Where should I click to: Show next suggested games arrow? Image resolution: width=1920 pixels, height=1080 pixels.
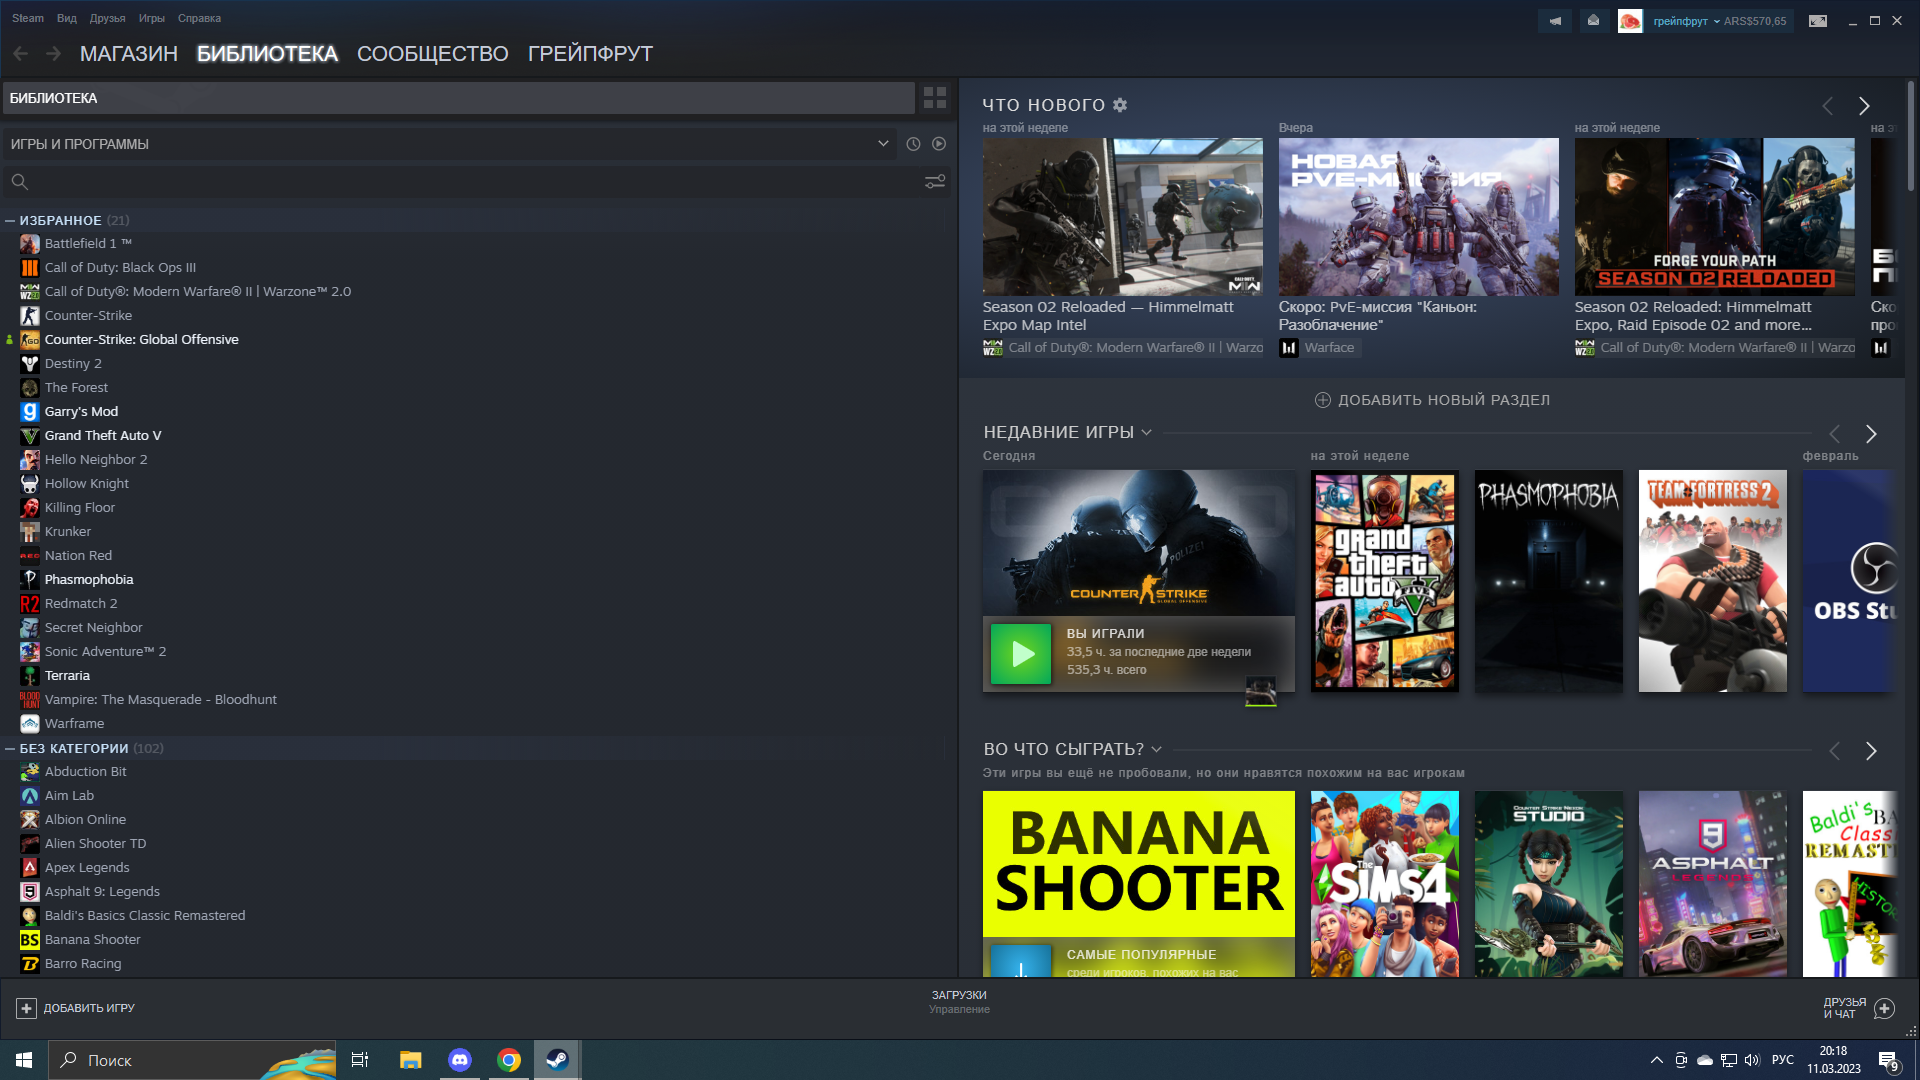pos(1871,751)
